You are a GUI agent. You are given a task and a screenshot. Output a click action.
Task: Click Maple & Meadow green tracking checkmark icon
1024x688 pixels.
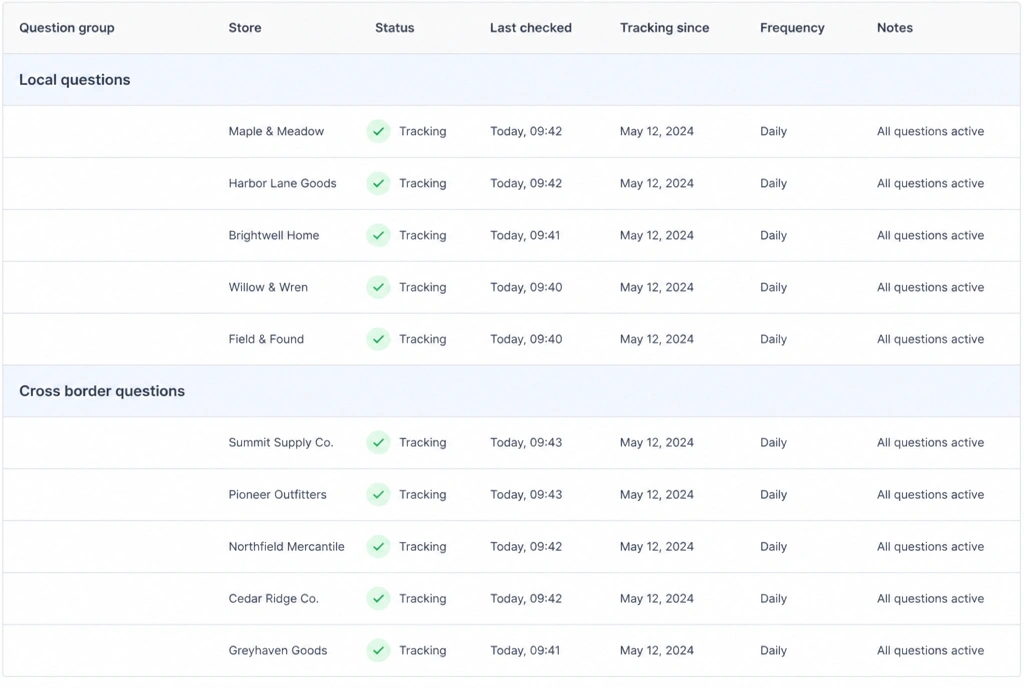378,131
